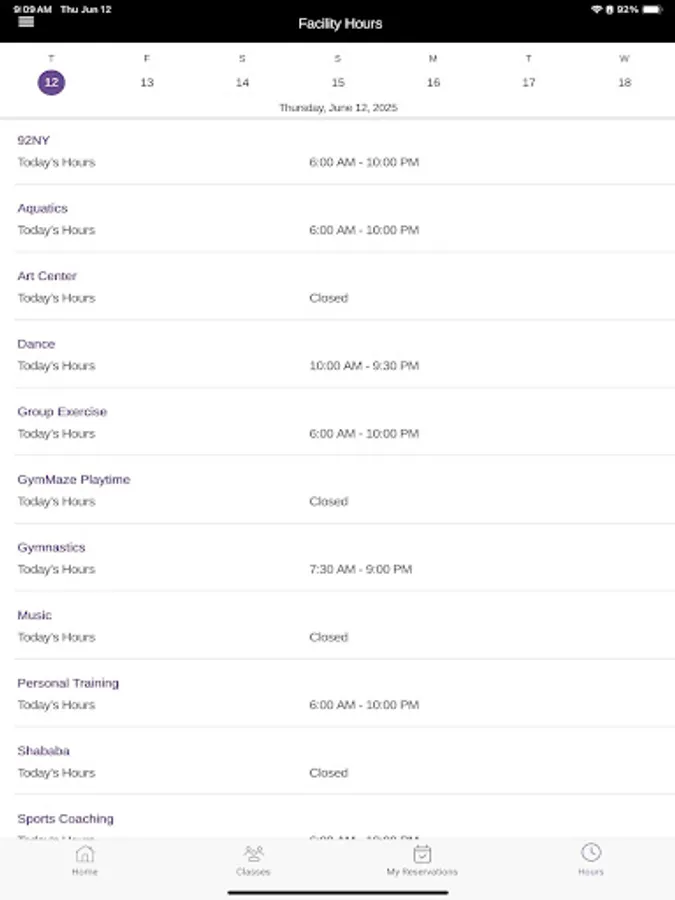Open the hamburger navigation menu

(25, 21)
